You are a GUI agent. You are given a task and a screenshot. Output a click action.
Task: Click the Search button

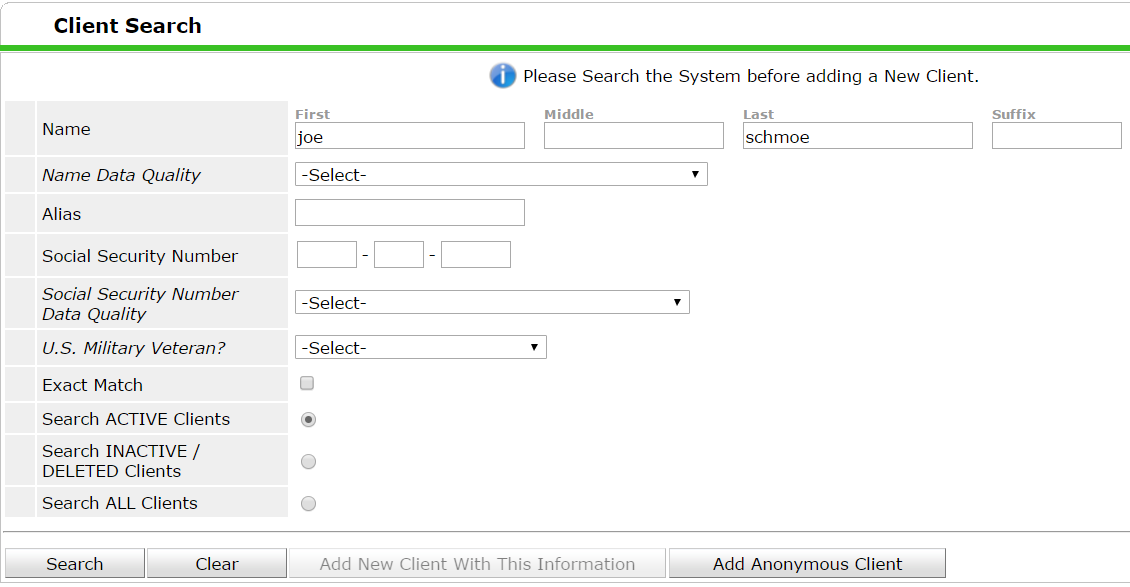pyautogui.click(x=75, y=563)
